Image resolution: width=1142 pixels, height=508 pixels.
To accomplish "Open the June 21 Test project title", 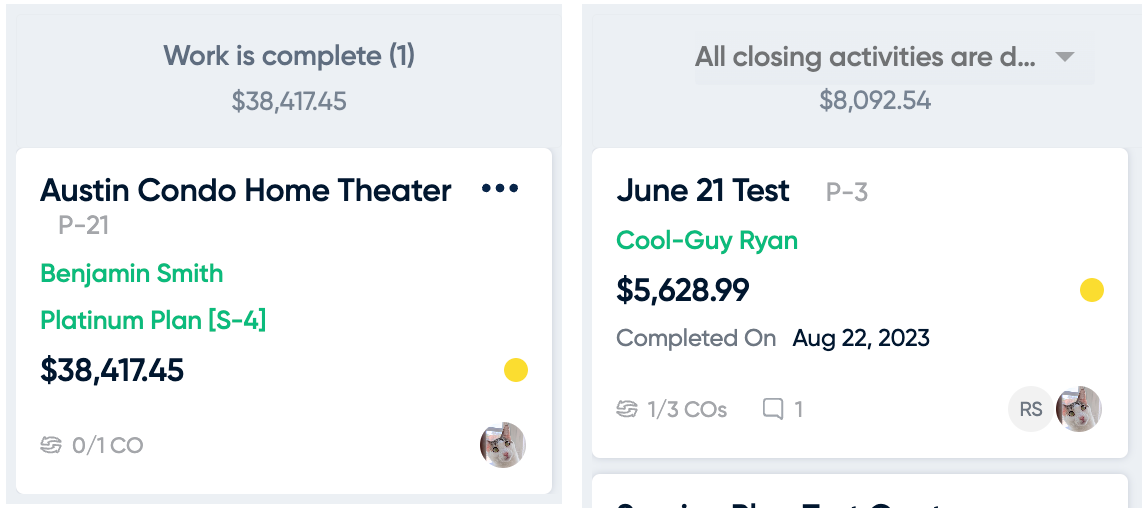I will [703, 191].
